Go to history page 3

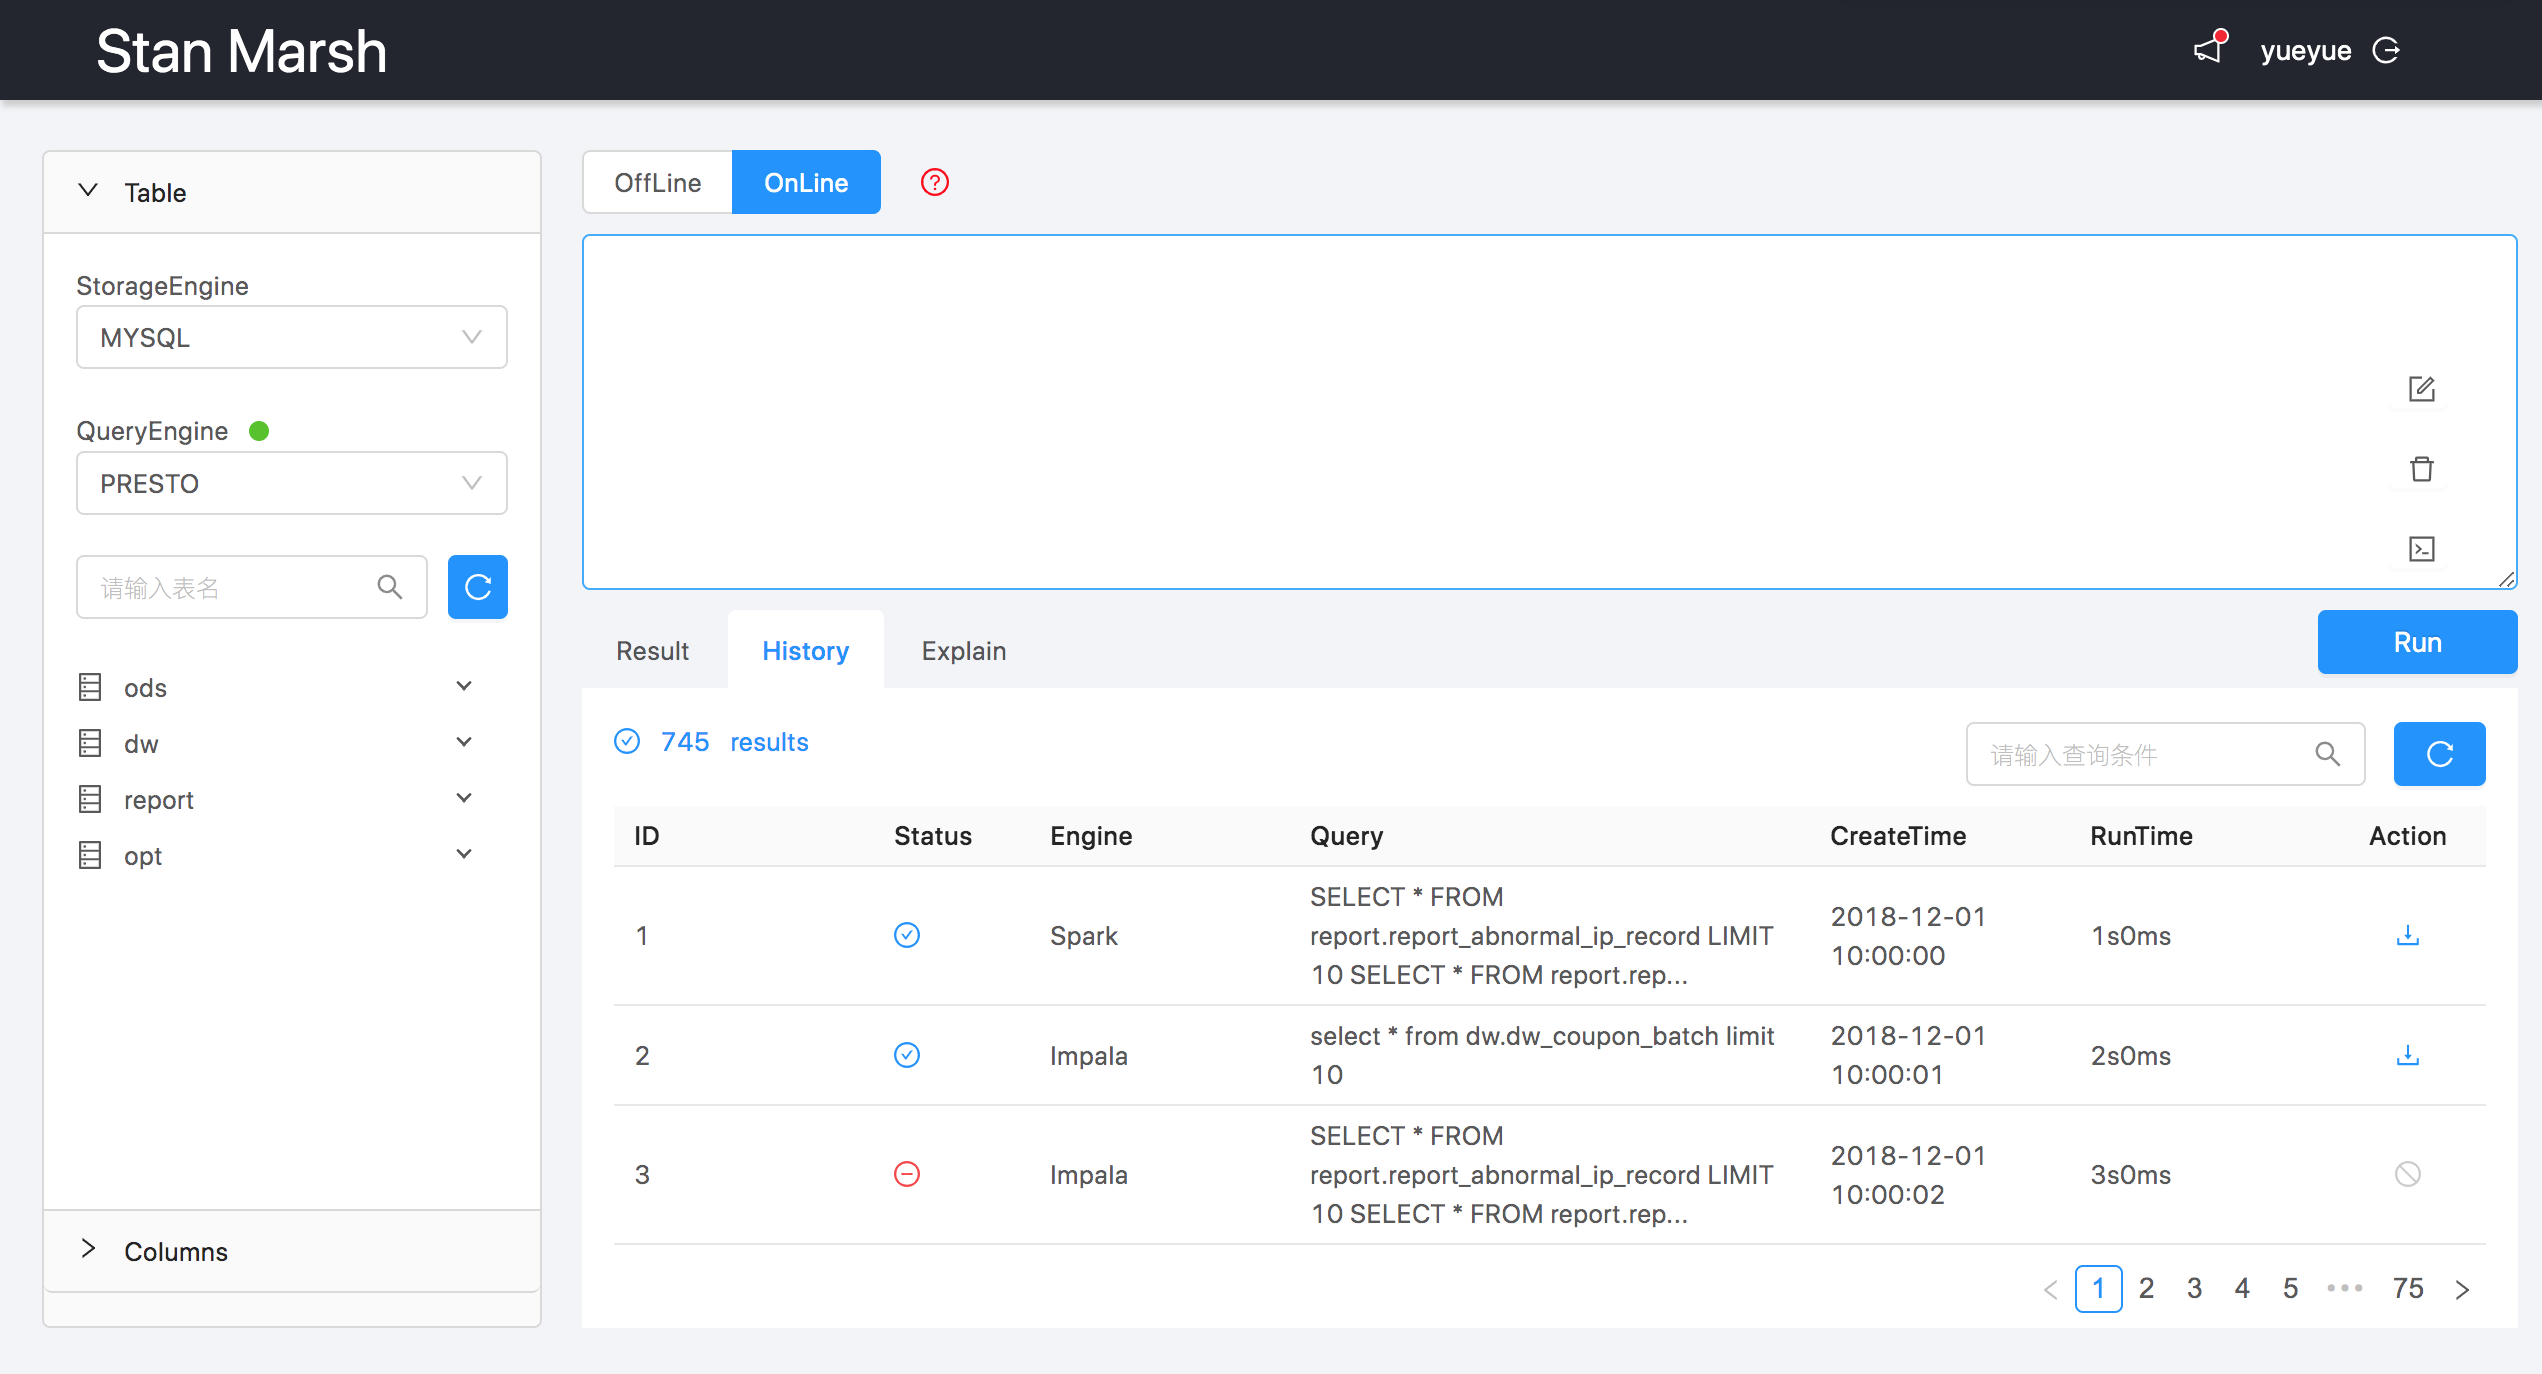coord(2194,1288)
